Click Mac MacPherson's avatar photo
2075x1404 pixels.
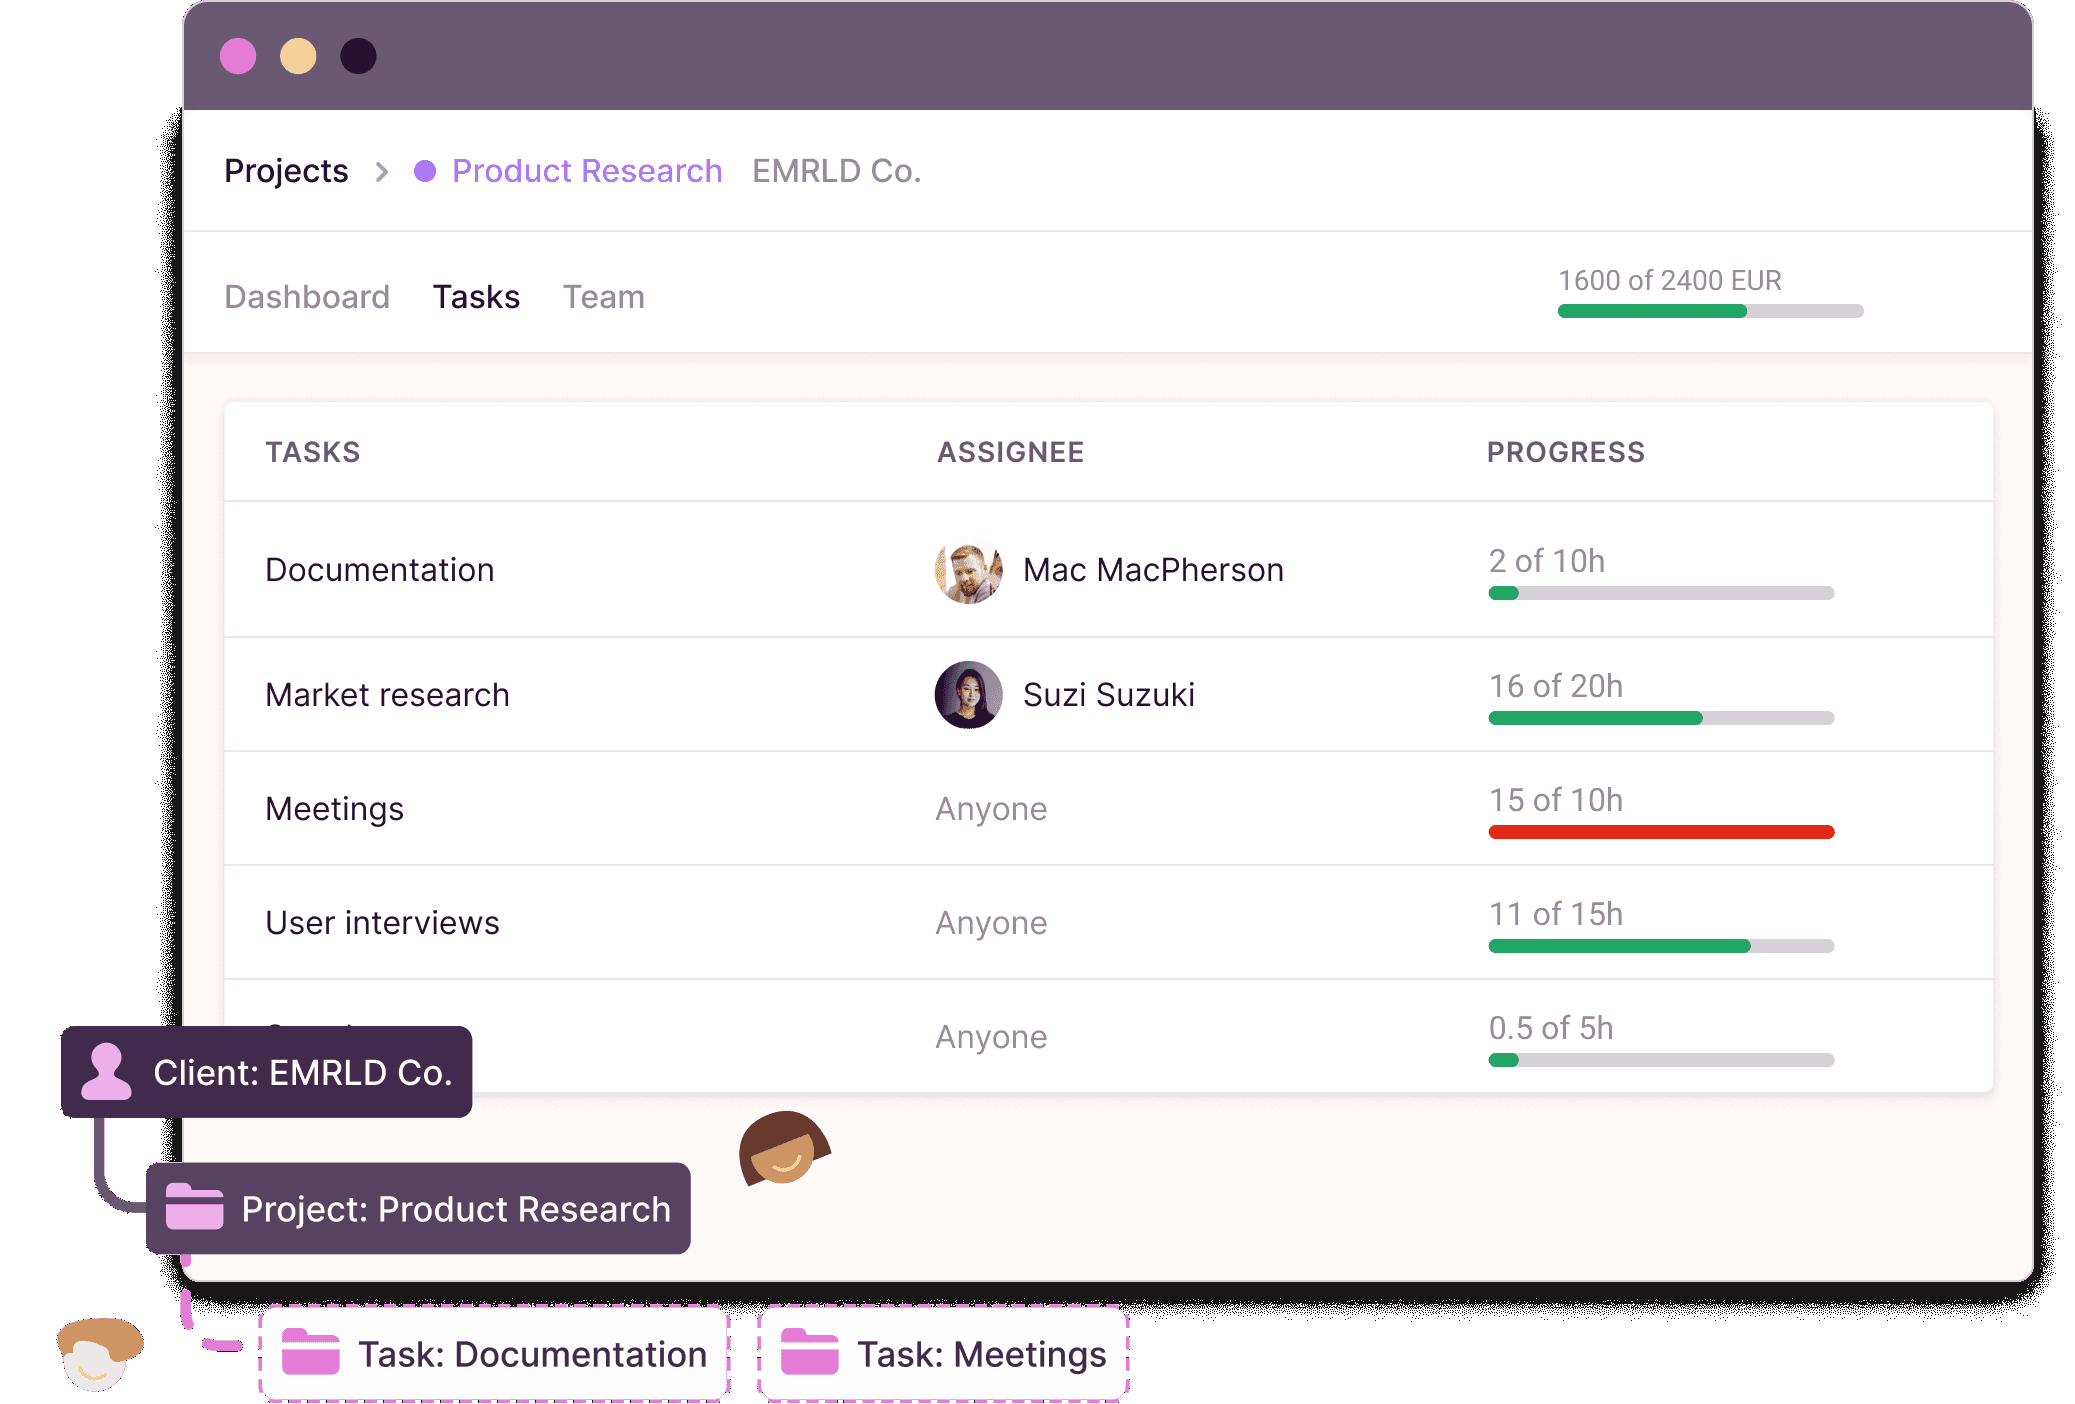click(x=968, y=570)
